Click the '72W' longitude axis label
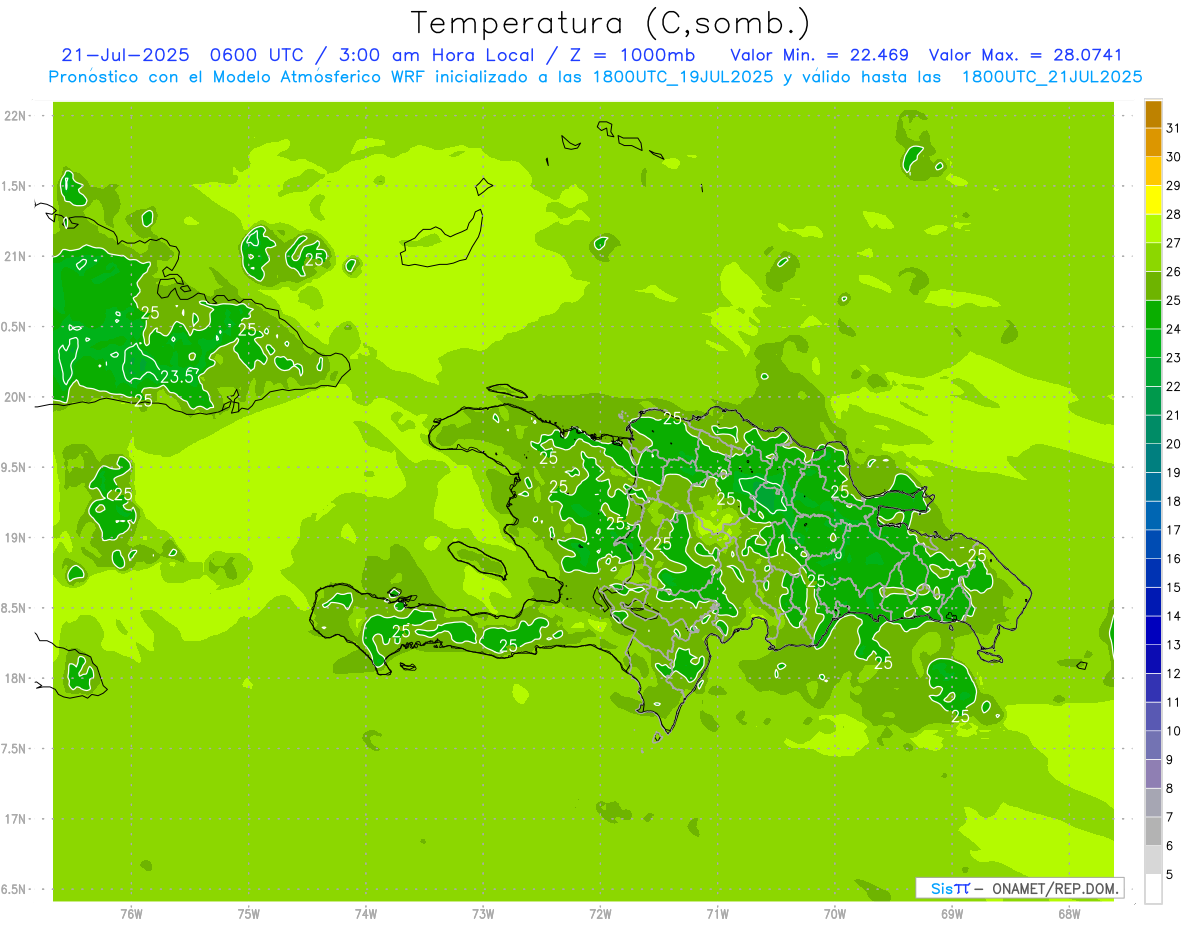The image size is (1200, 927). [x=600, y=914]
